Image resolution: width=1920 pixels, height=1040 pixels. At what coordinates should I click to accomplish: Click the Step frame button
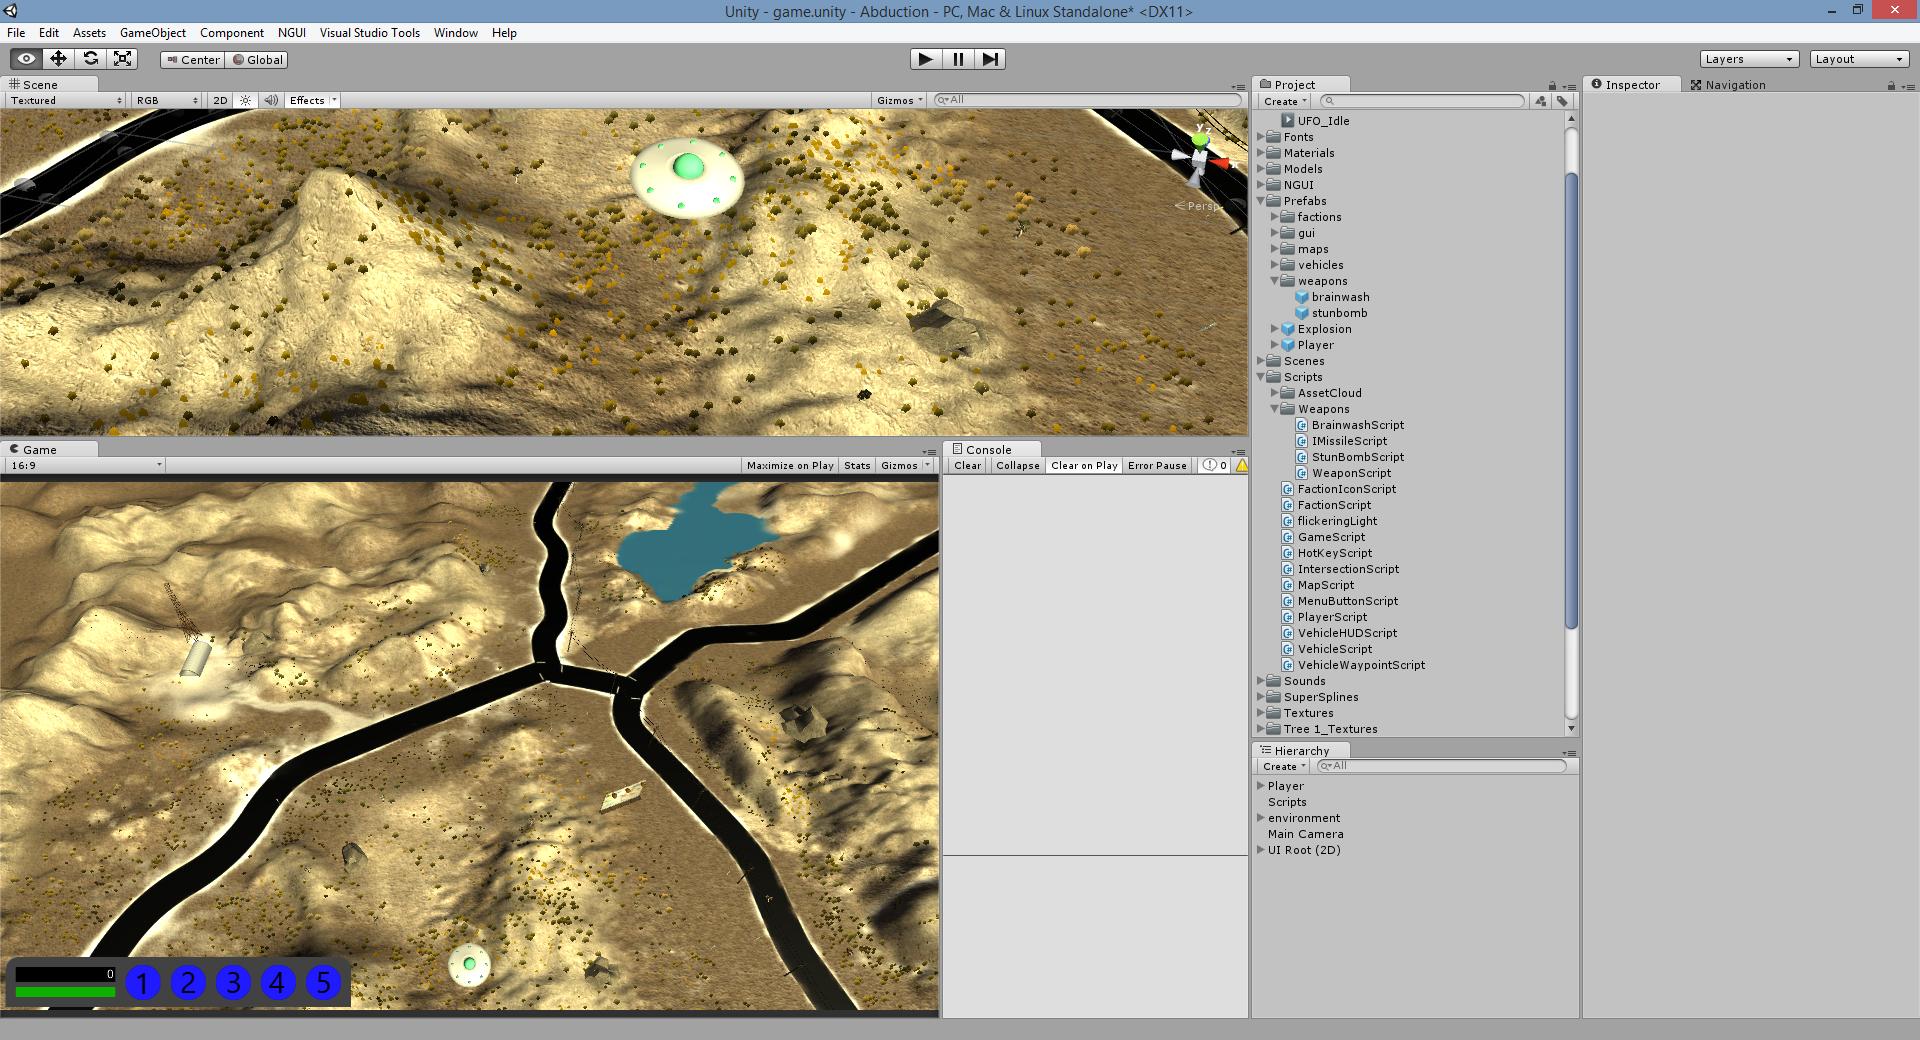coord(990,59)
